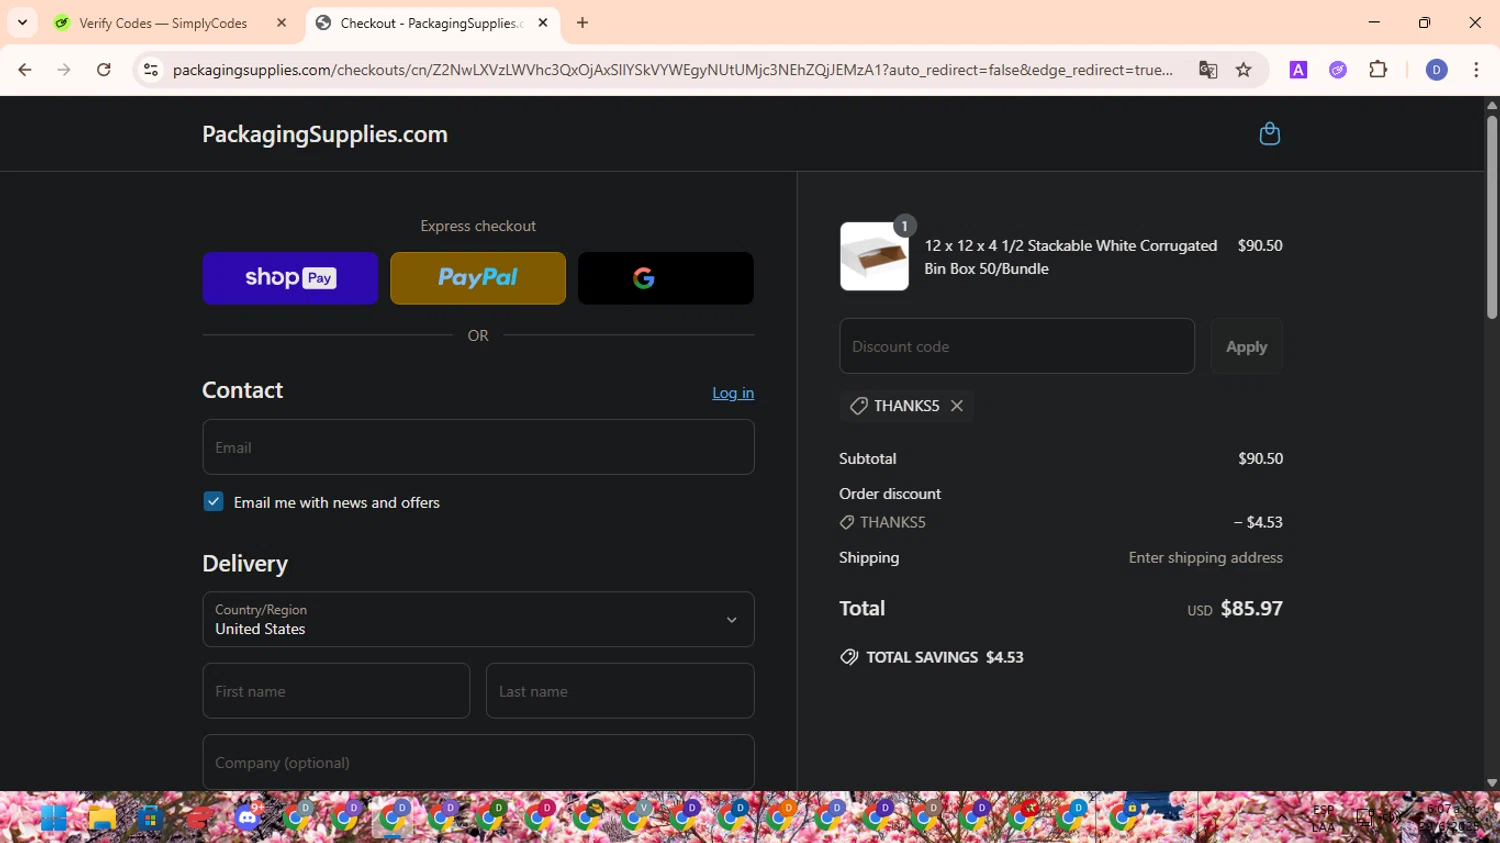The image size is (1500, 843).
Task: Close the Verify Codes tab
Action: coord(281,23)
